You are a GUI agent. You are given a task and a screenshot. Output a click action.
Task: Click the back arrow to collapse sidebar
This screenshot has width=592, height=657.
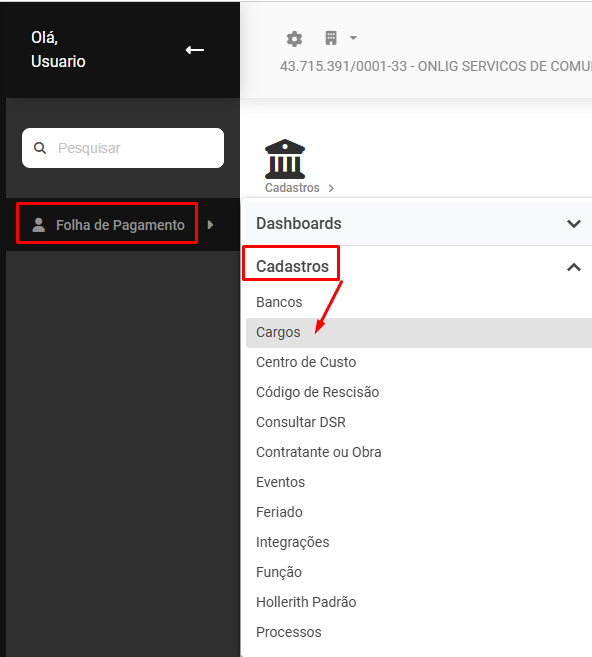195,50
